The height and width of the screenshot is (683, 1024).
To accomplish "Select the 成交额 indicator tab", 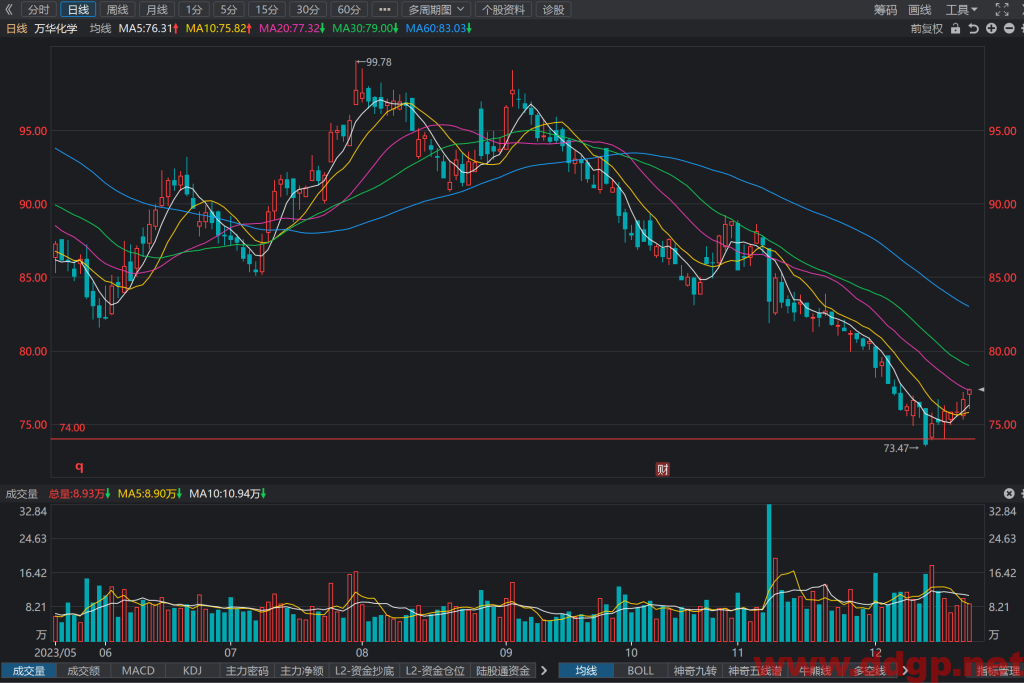I will click(x=84, y=671).
